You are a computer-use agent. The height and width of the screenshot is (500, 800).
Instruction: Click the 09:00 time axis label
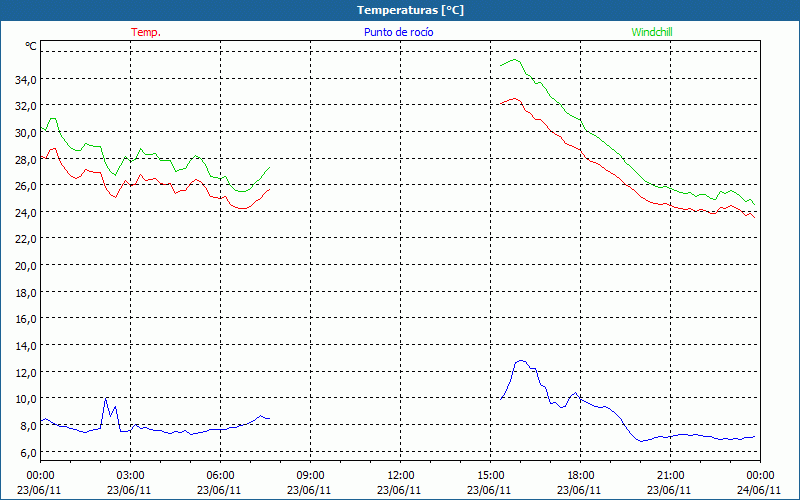[x=310, y=476]
